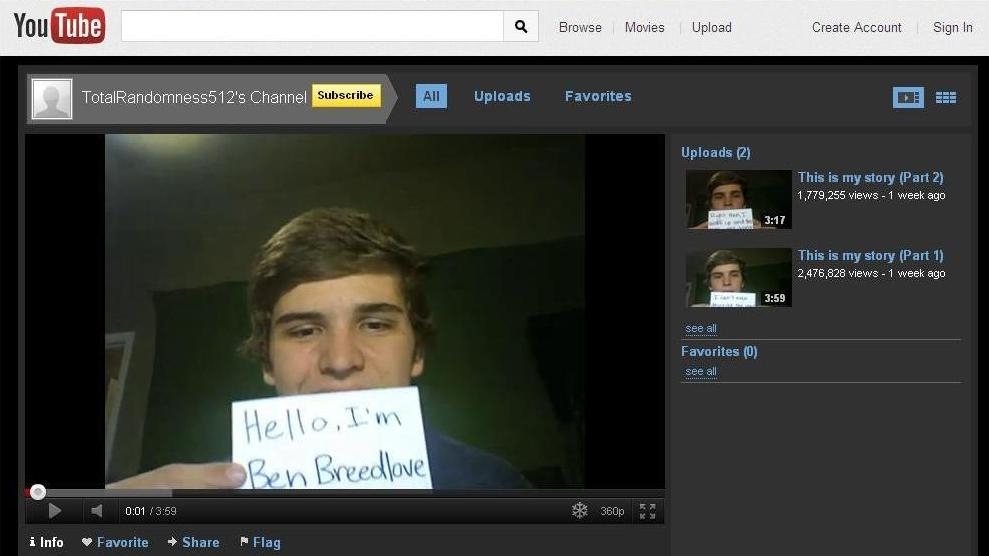Viewport: 989px width, 556px height.
Task: Enter fullscreen mode in the player
Action: tap(647, 511)
